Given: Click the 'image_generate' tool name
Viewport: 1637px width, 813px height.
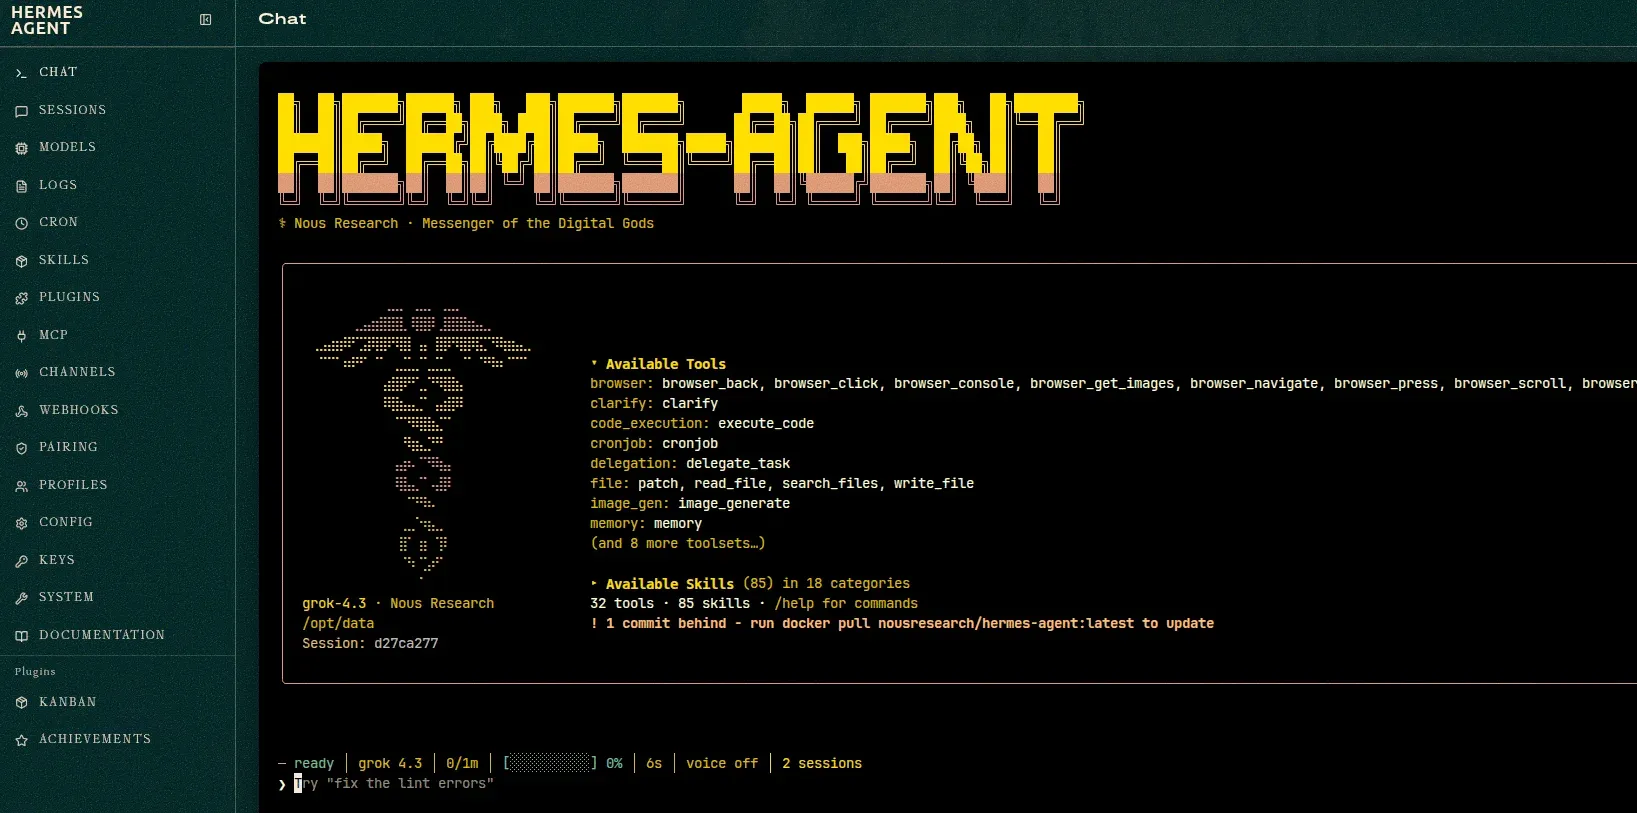Looking at the screenshot, I should (x=734, y=504).
